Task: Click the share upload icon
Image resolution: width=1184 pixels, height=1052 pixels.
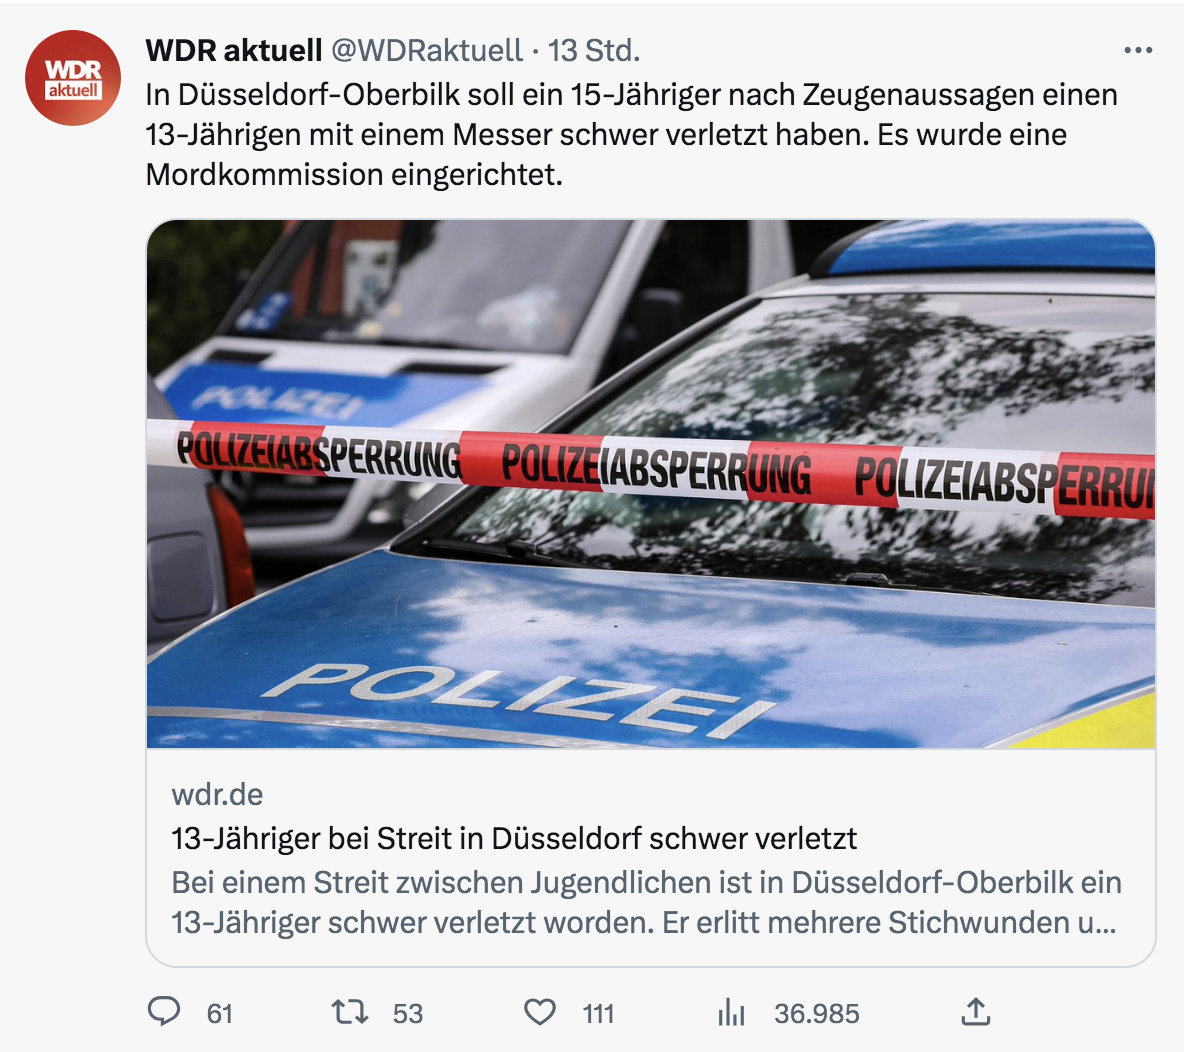Action: [x=976, y=1011]
